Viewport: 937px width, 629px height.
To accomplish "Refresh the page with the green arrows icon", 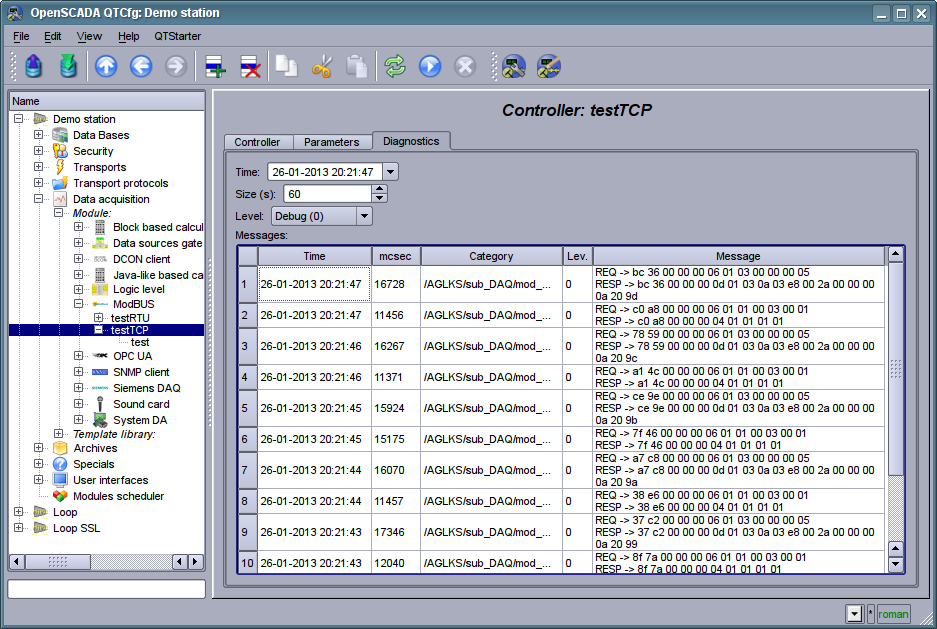I will coord(395,67).
